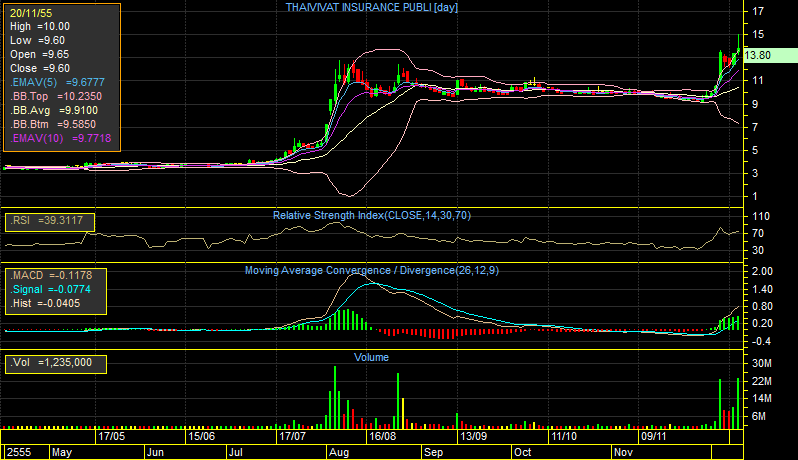Screen dimensions: 798x460
Task: Select the Aug month label
Action: 339,452
